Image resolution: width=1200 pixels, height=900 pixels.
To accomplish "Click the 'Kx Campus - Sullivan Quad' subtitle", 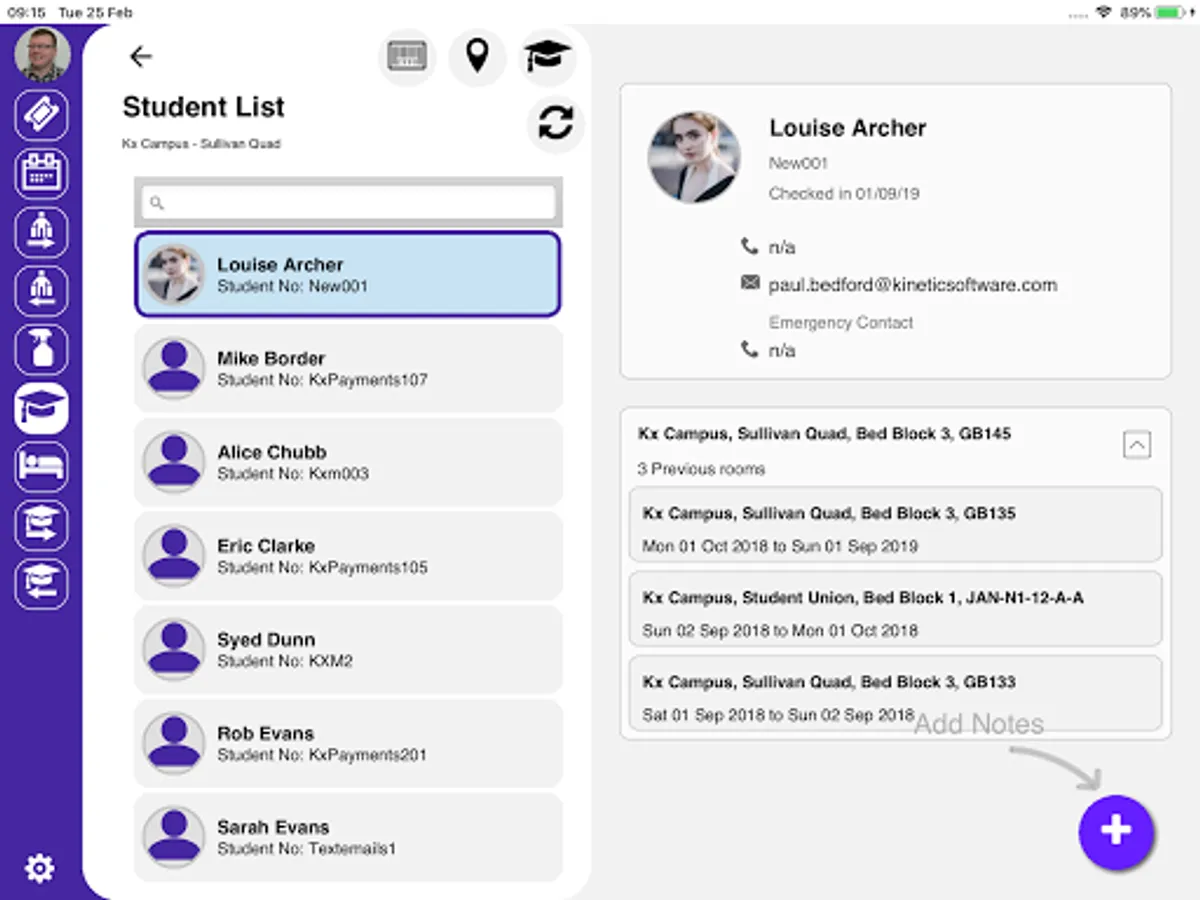I will click(x=201, y=144).
